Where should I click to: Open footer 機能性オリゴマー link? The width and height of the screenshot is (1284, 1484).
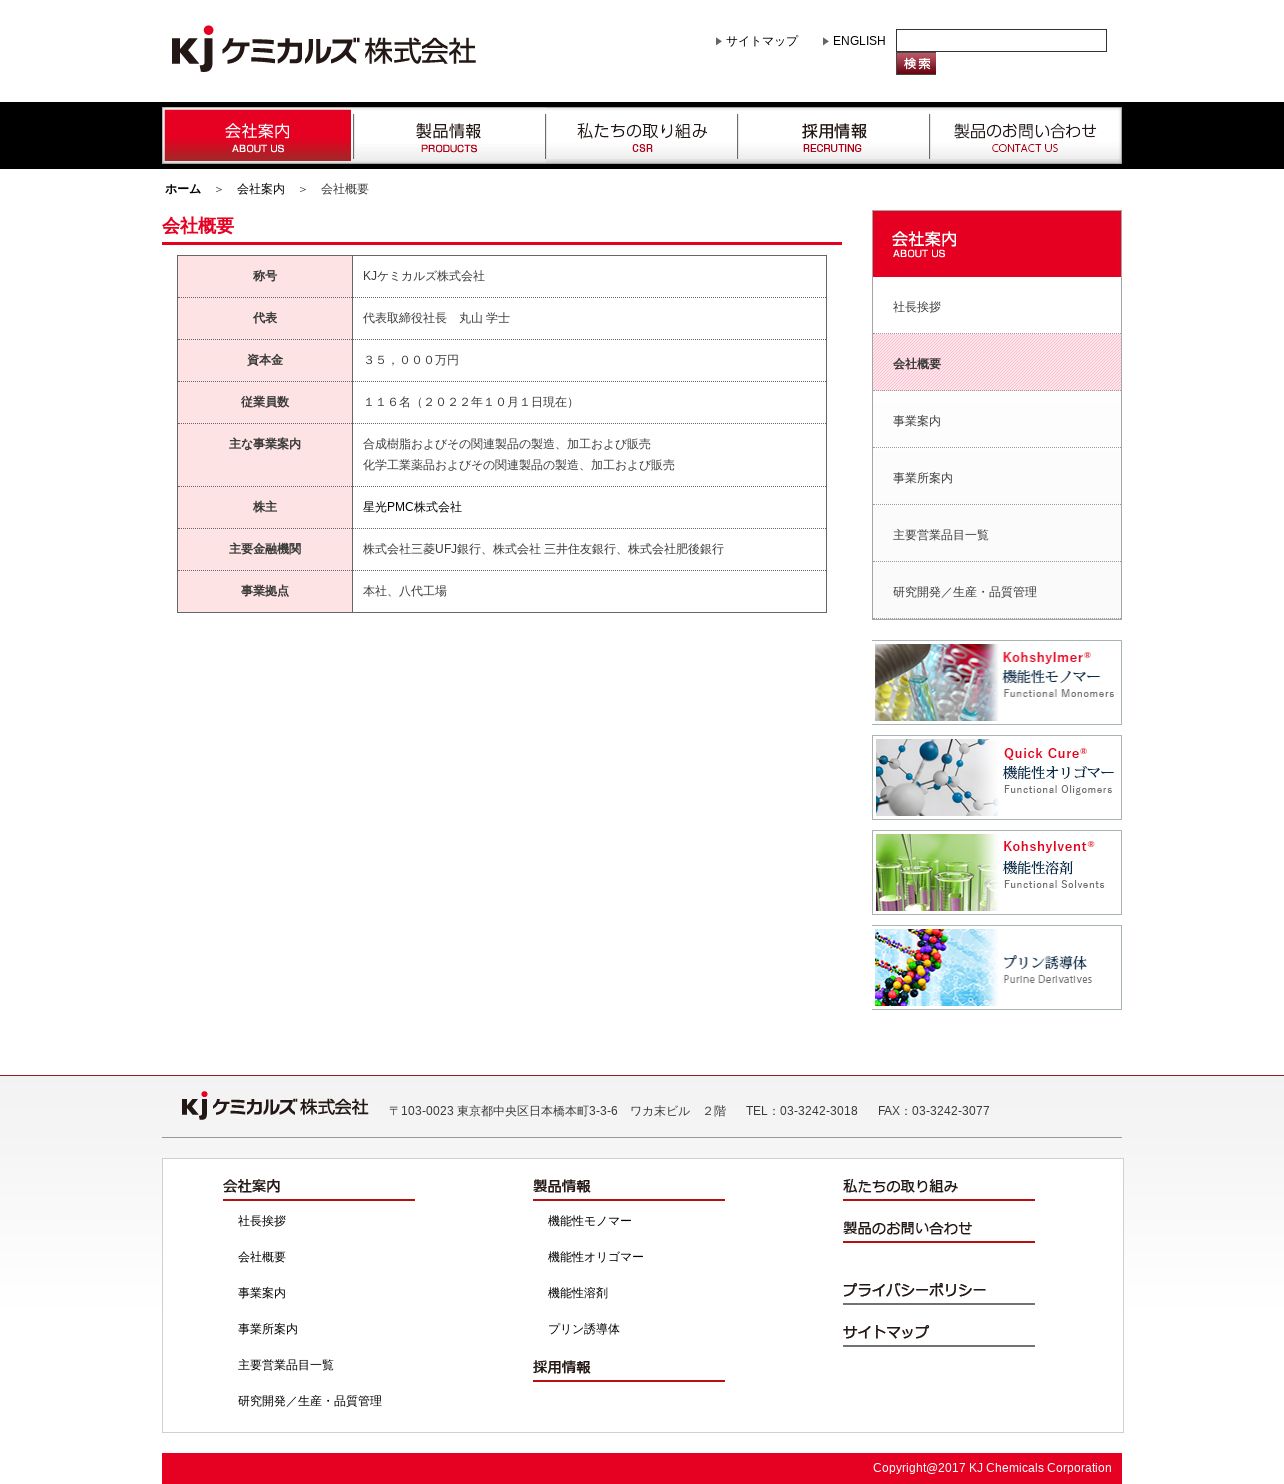coord(596,1257)
